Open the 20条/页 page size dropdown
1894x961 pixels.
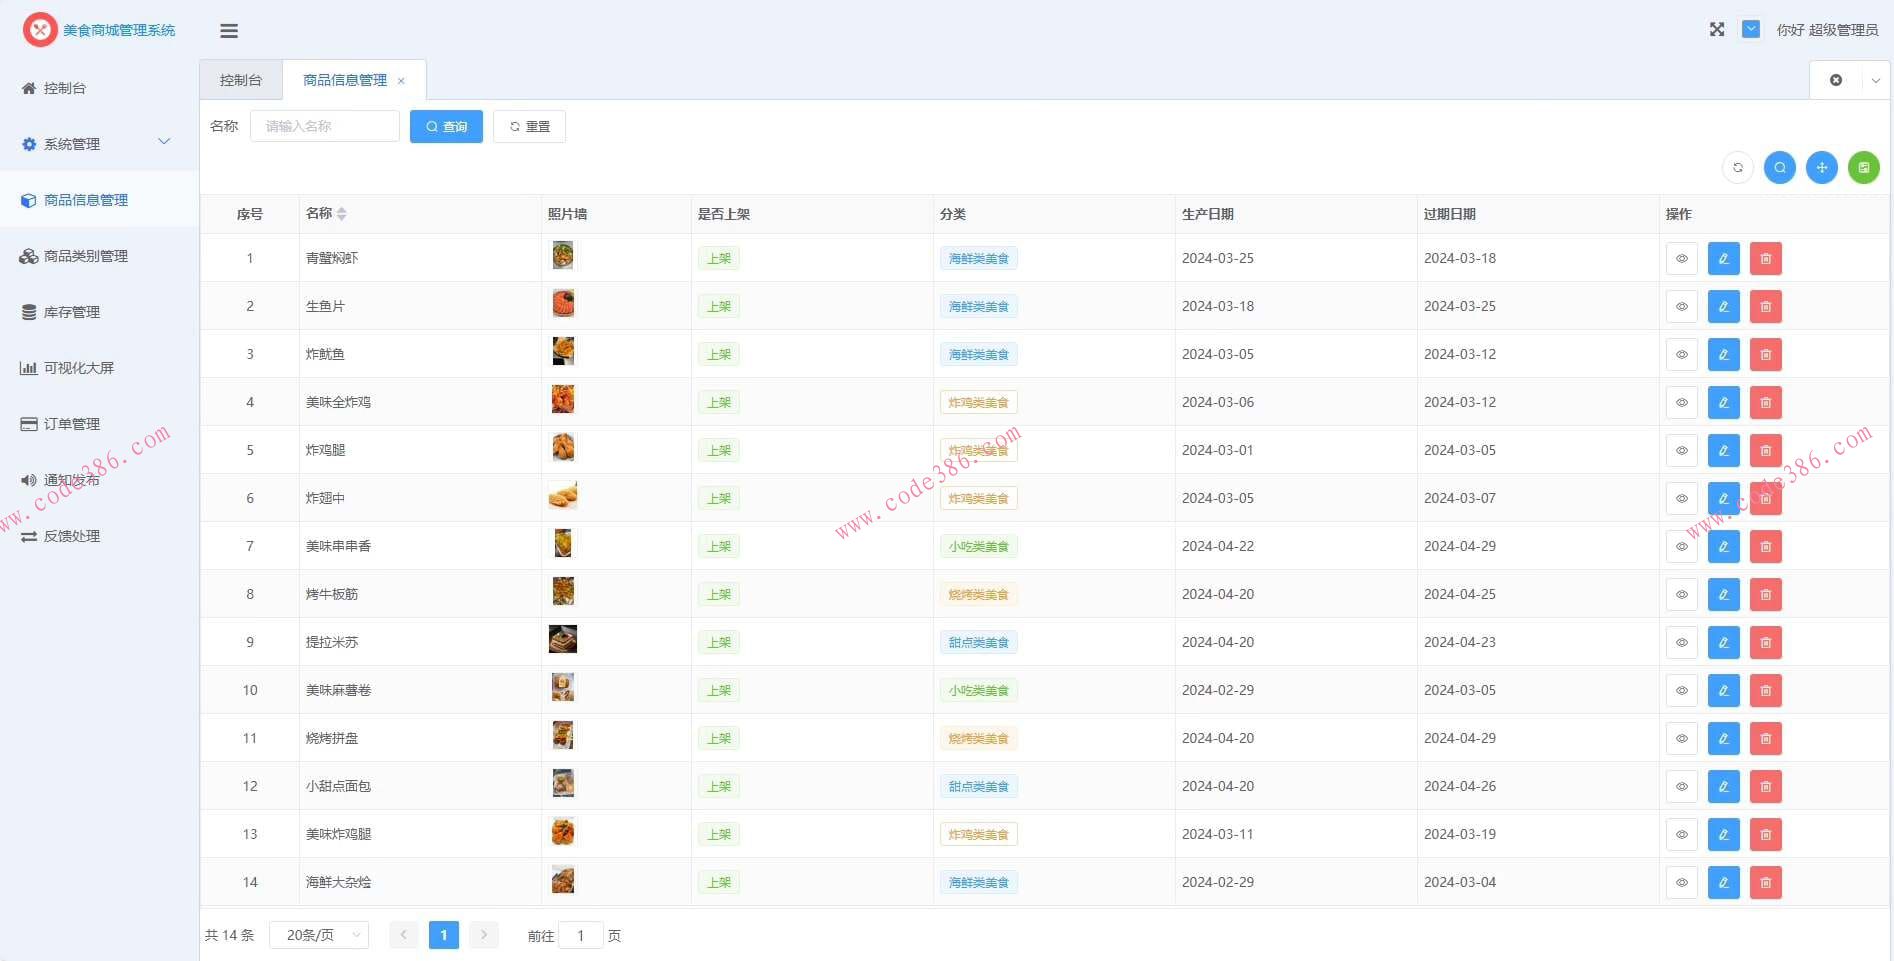319,936
